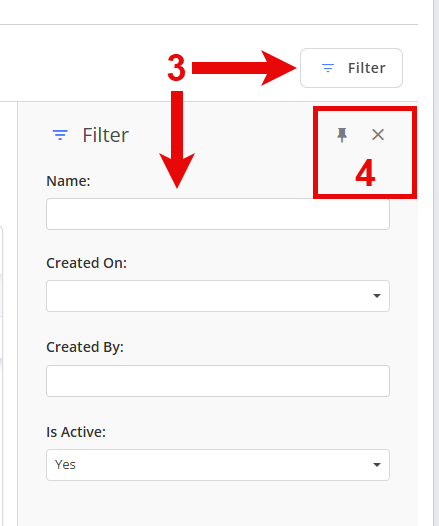Click the Filter button in the toolbar
The width and height of the screenshot is (439, 526).
(x=351, y=68)
